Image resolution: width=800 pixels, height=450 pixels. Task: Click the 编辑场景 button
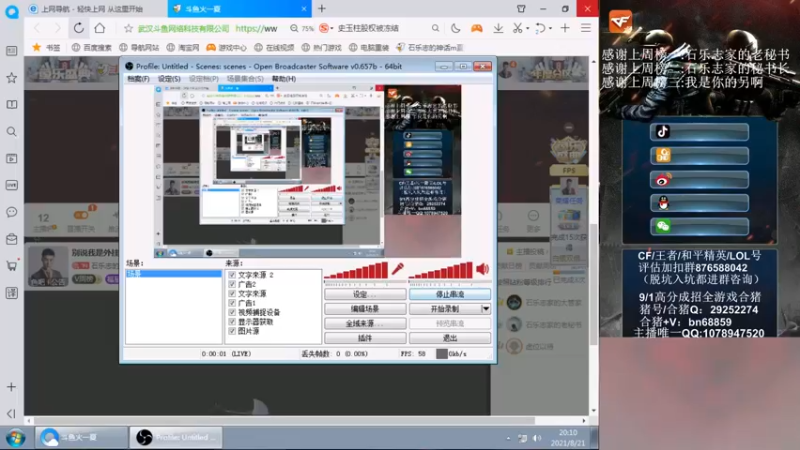[x=365, y=309]
